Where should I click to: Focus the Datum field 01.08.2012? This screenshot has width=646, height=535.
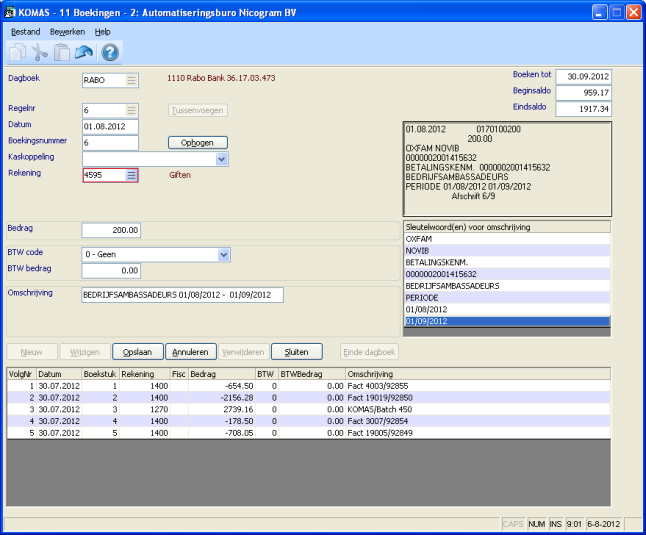coord(110,126)
